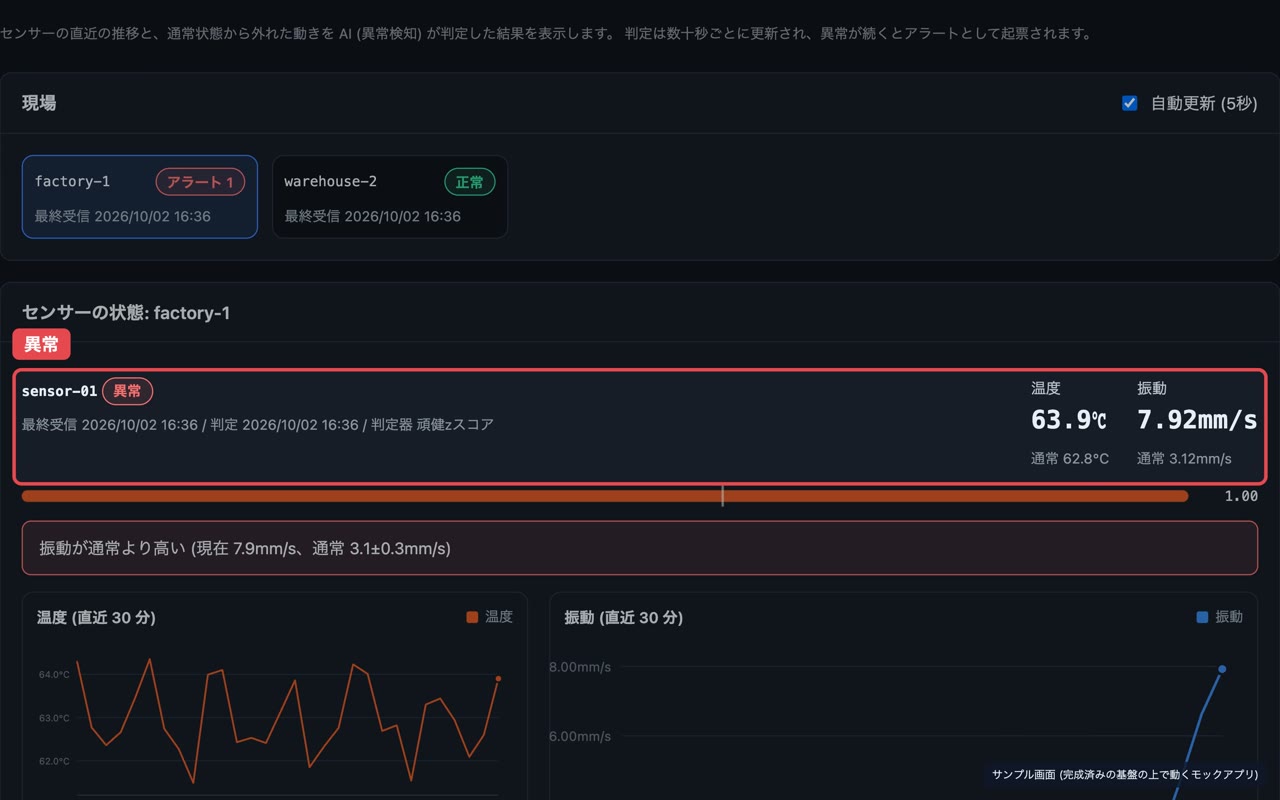Click the 63.9℃ temperature reading
This screenshot has width=1280, height=800.
click(x=1069, y=420)
